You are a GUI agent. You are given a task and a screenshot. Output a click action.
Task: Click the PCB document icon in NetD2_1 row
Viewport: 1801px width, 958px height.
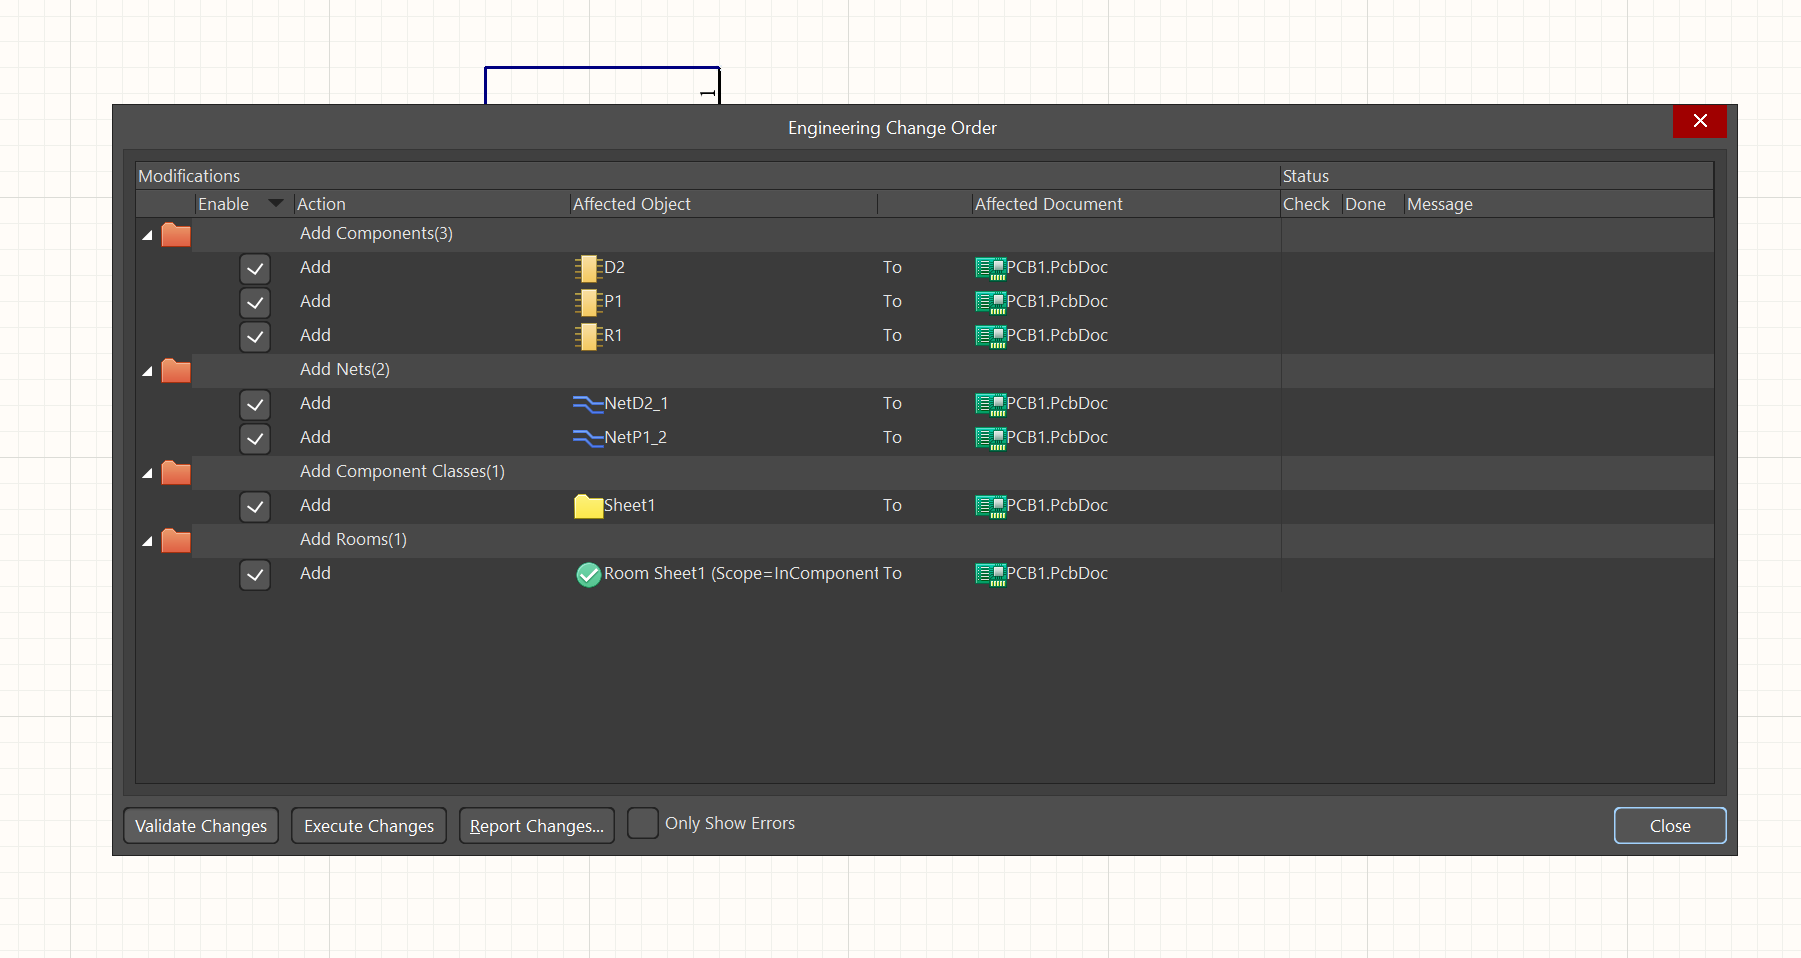(991, 405)
